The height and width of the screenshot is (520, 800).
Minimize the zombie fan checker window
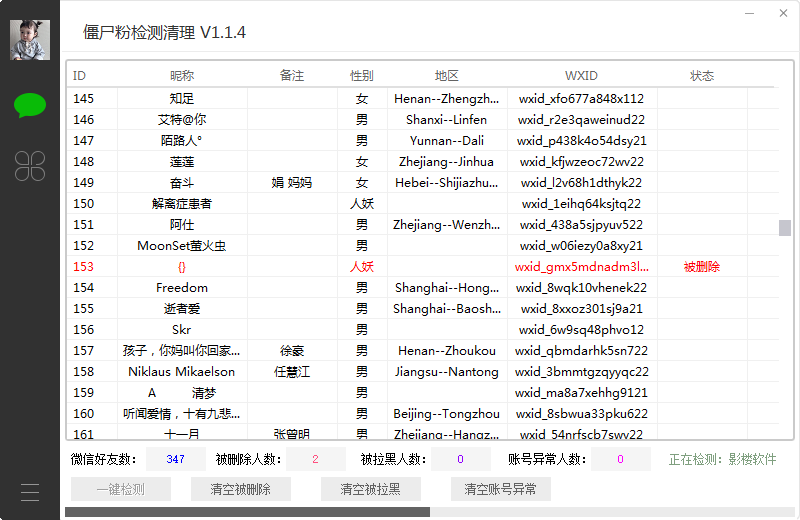coord(751,15)
